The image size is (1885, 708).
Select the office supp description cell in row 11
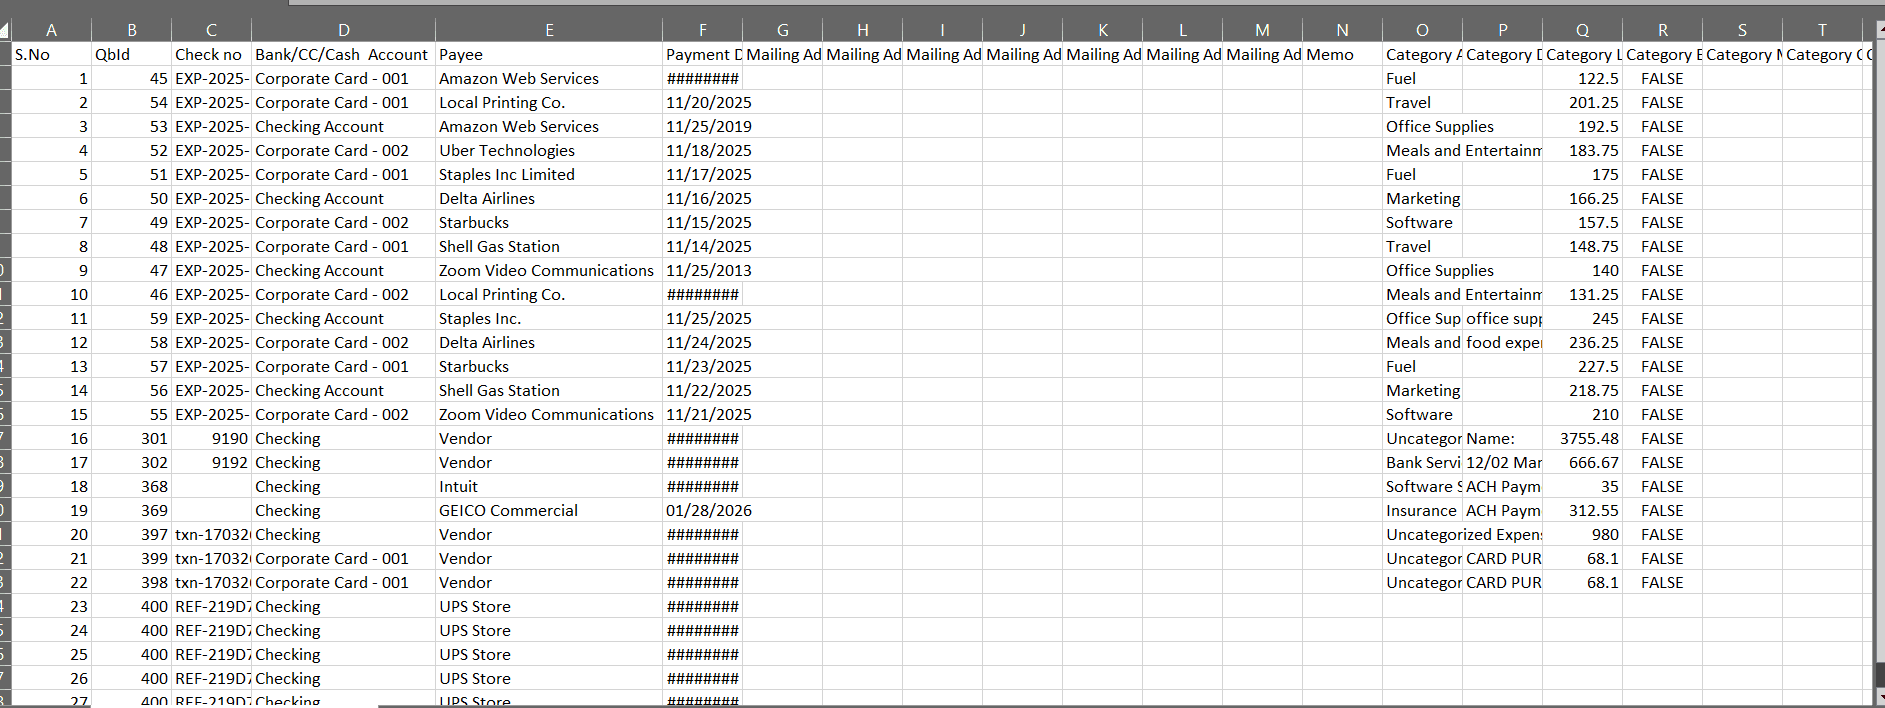tap(1502, 318)
